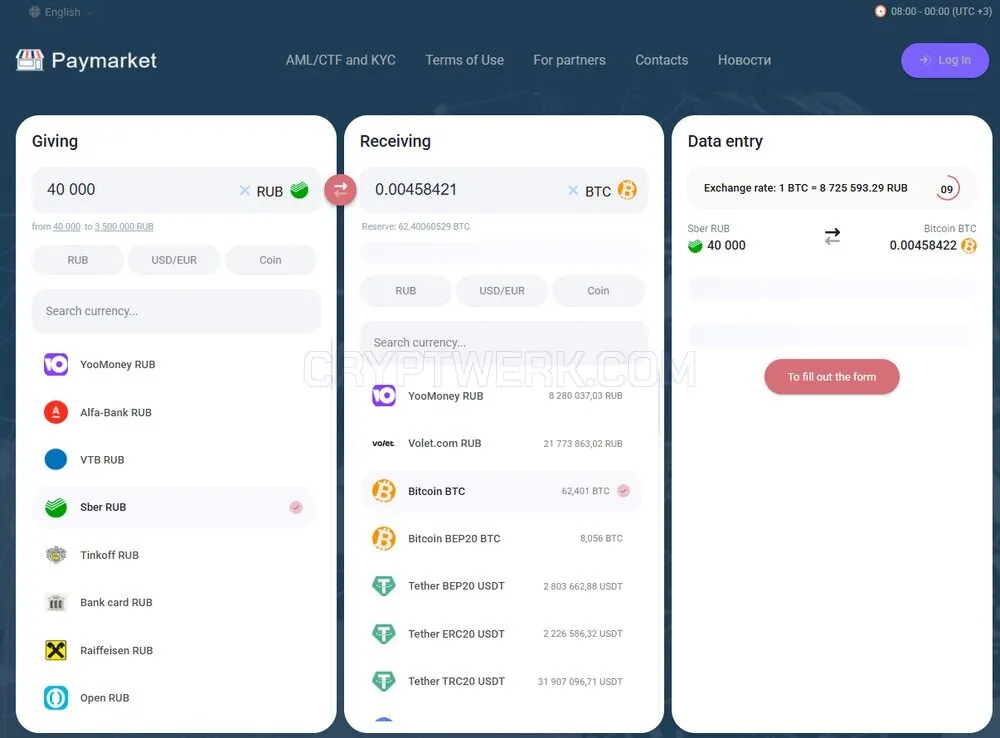Clear the Receiving amount with X icon
The image size is (1000, 738).
click(x=573, y=190)
